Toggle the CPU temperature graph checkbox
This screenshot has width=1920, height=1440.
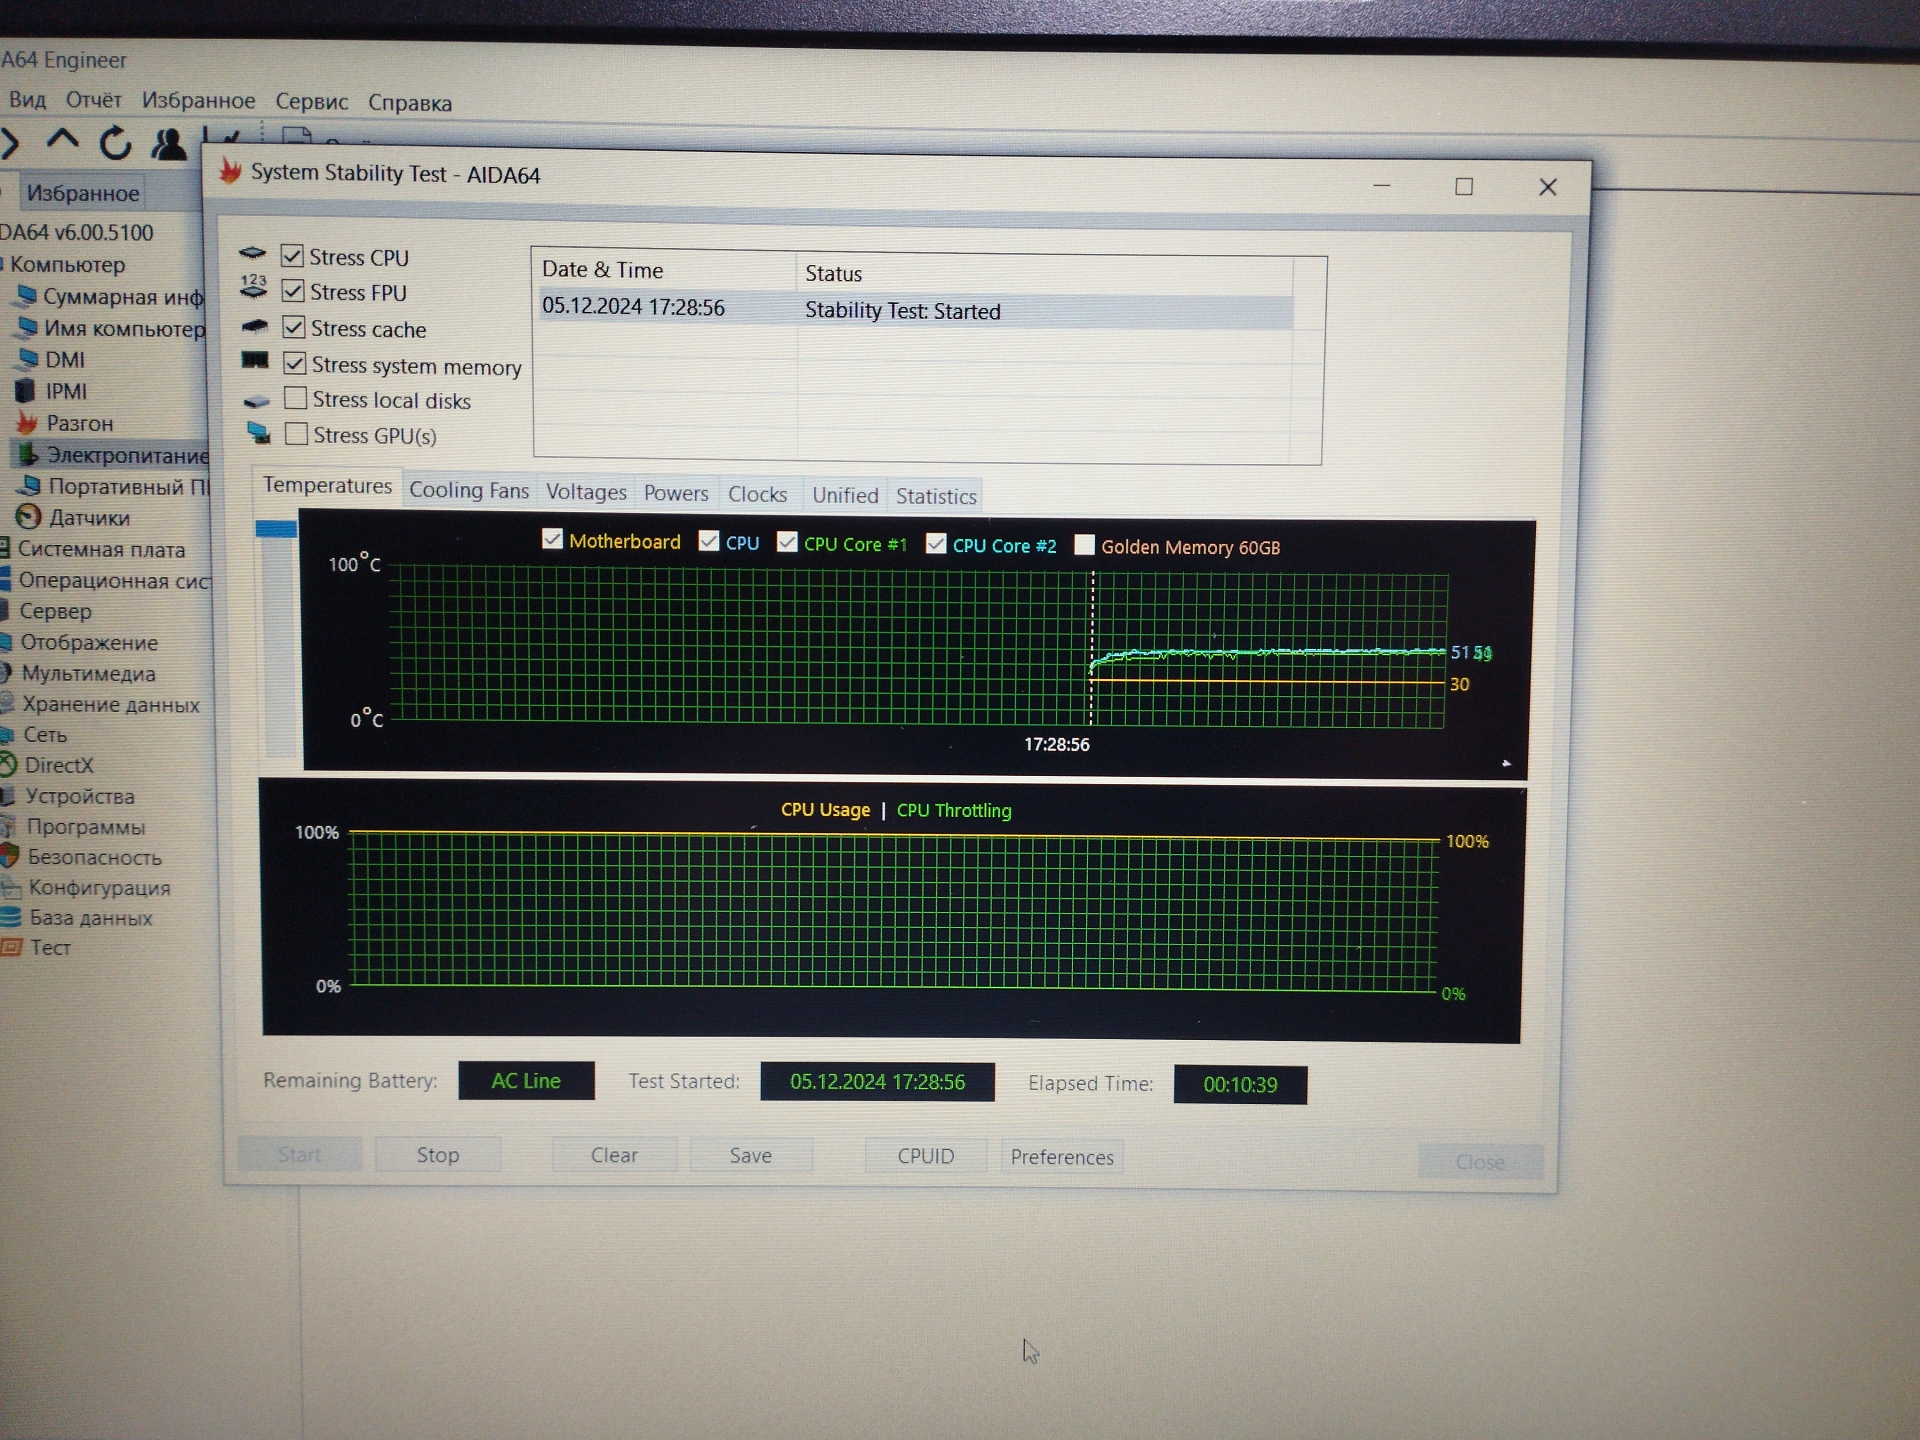[709, 541]
